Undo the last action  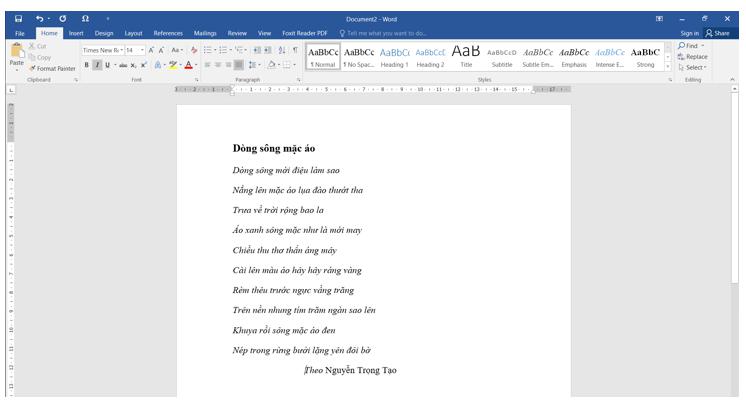pyautogui.click(x=39, y=19)
